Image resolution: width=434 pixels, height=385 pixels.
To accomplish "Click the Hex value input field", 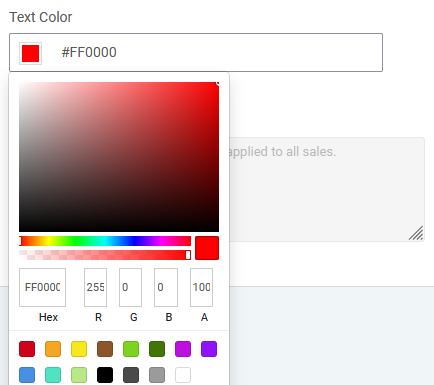I will (42, 287).
